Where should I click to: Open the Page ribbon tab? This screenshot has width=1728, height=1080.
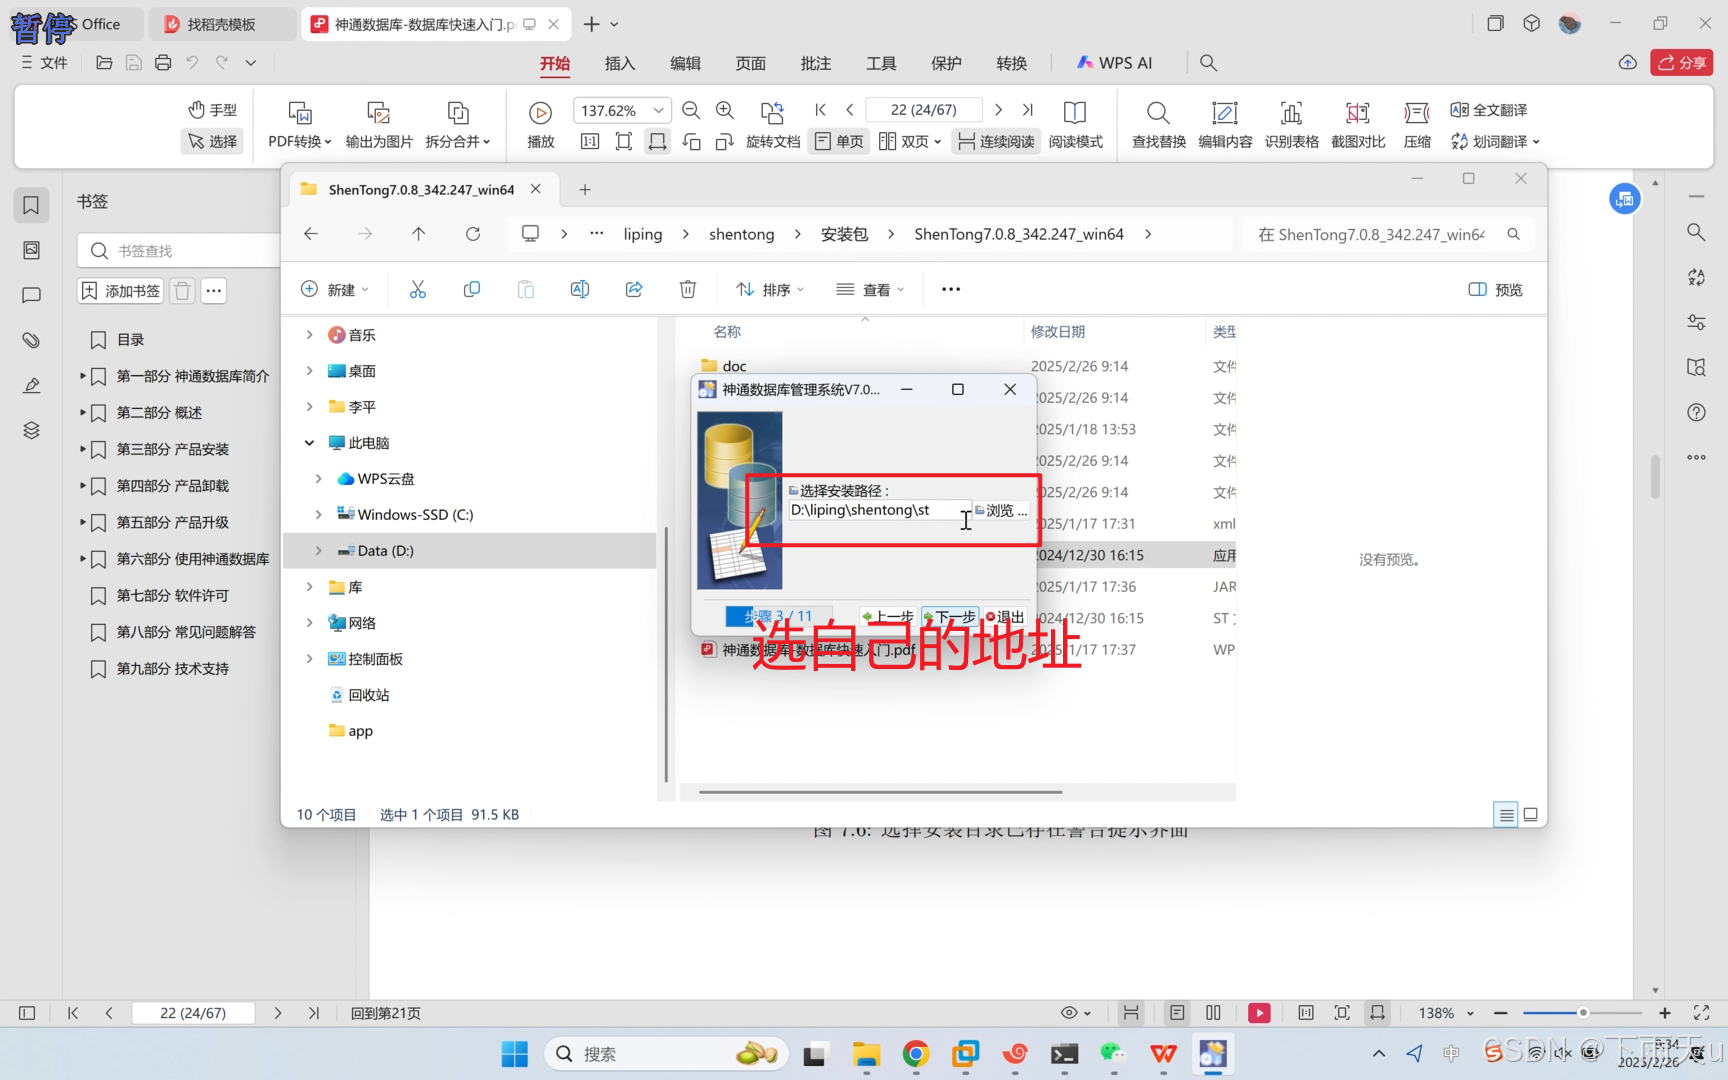750,63
